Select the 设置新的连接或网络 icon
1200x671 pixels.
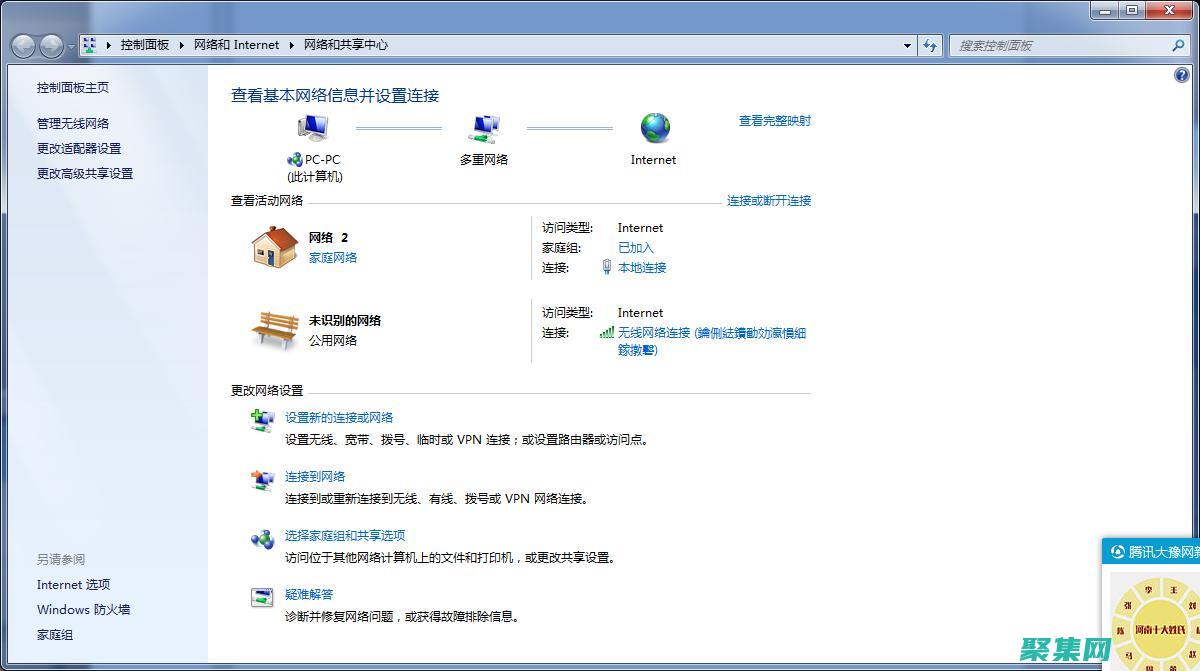click(262, 420)
